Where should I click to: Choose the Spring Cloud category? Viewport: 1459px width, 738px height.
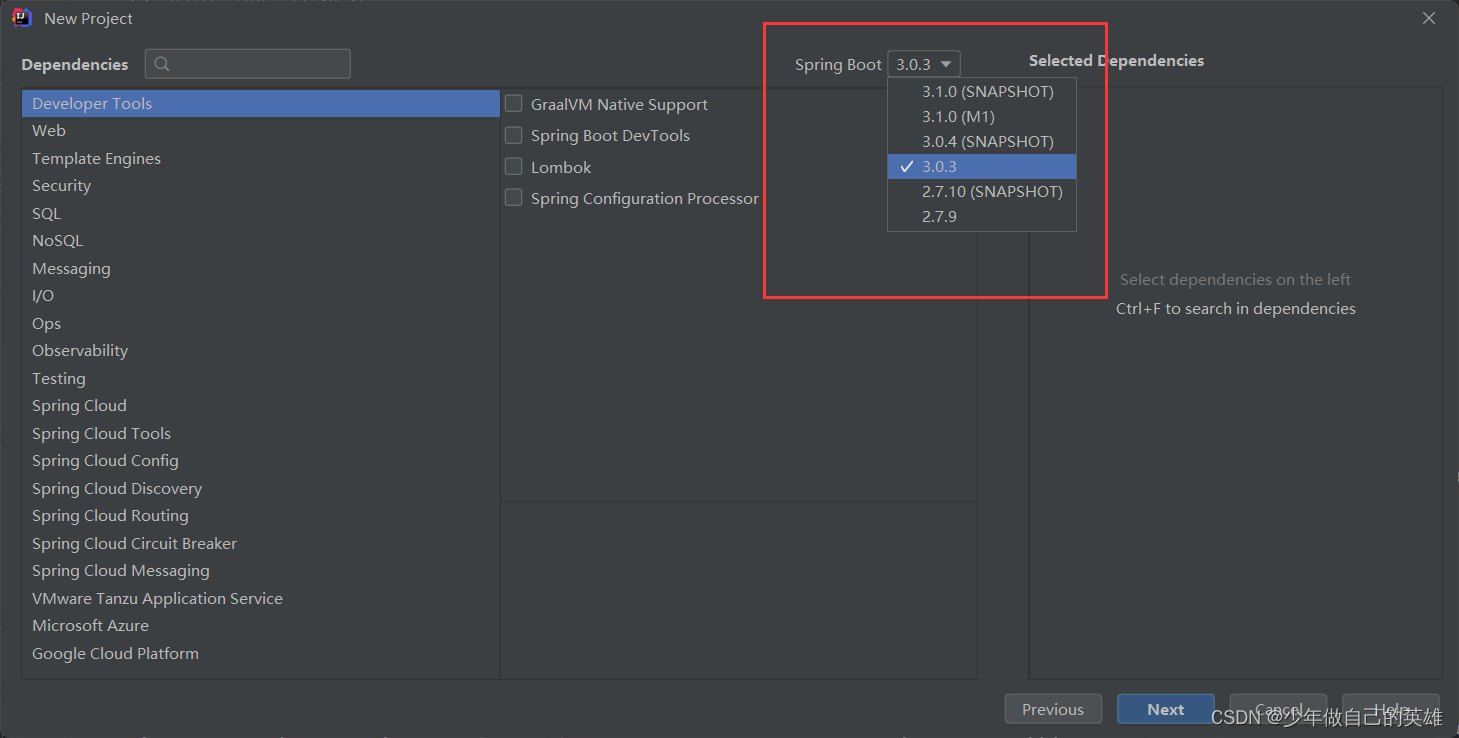(x=261, y=406)
